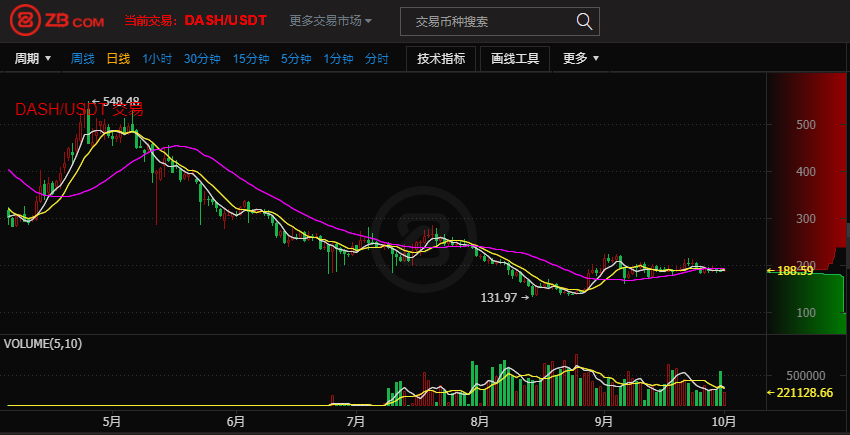
Task: Switch to the 15分钟 interval
Action: [251, 59]
